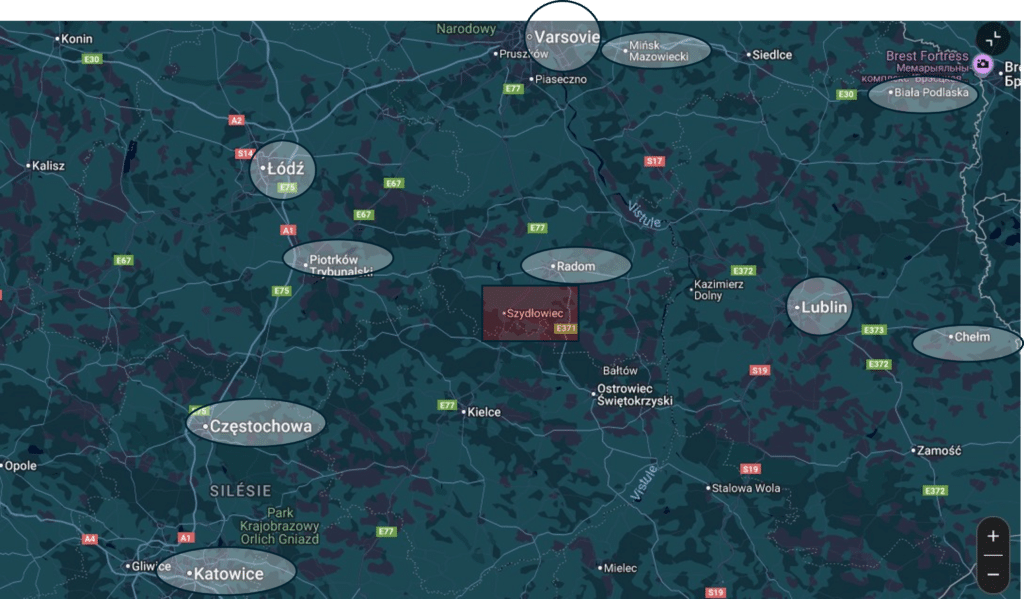Click the A4 motorway shield

tap(90, 539)
